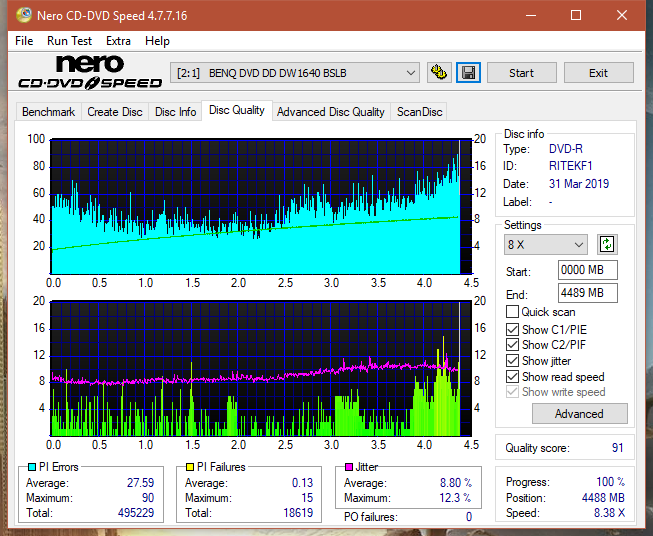Click the Progress 100 % value
Image resolution: width=653 pixels, height=536 pixels.
point(610,482)
